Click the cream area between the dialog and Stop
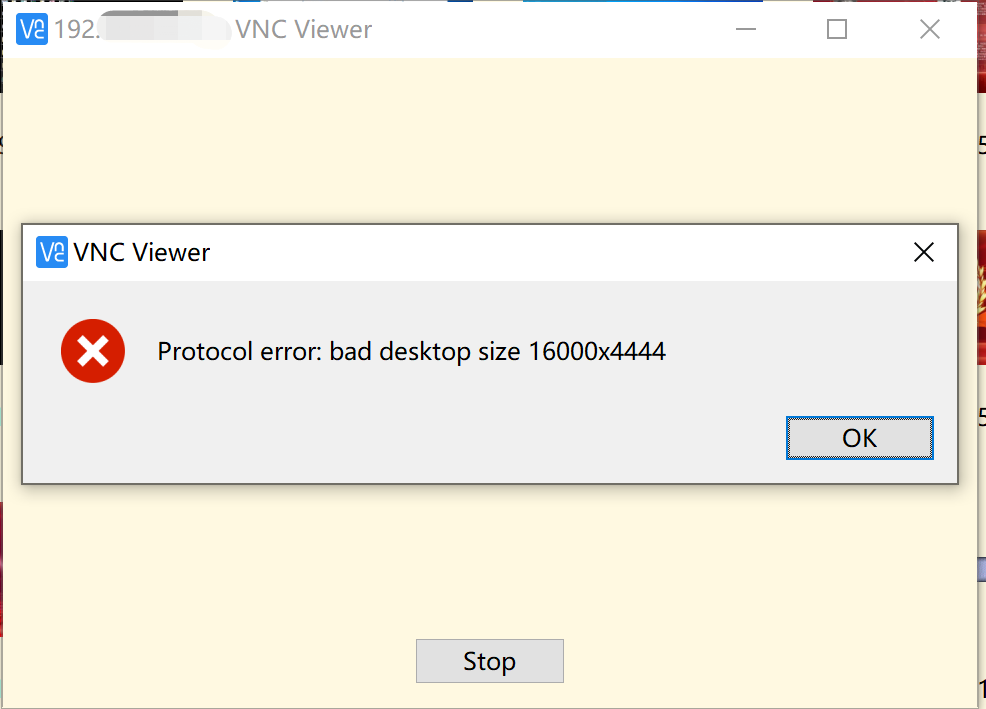The width and height of the screenshot is (986, 709). pos(490,560)
